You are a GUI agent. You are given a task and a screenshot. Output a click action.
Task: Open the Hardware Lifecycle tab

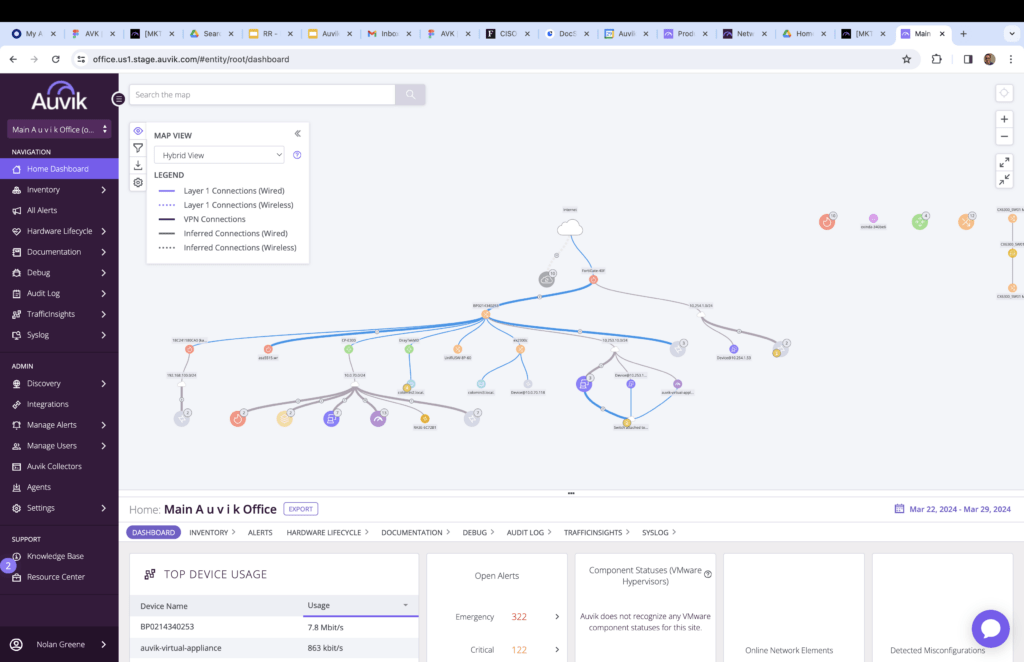327,533
